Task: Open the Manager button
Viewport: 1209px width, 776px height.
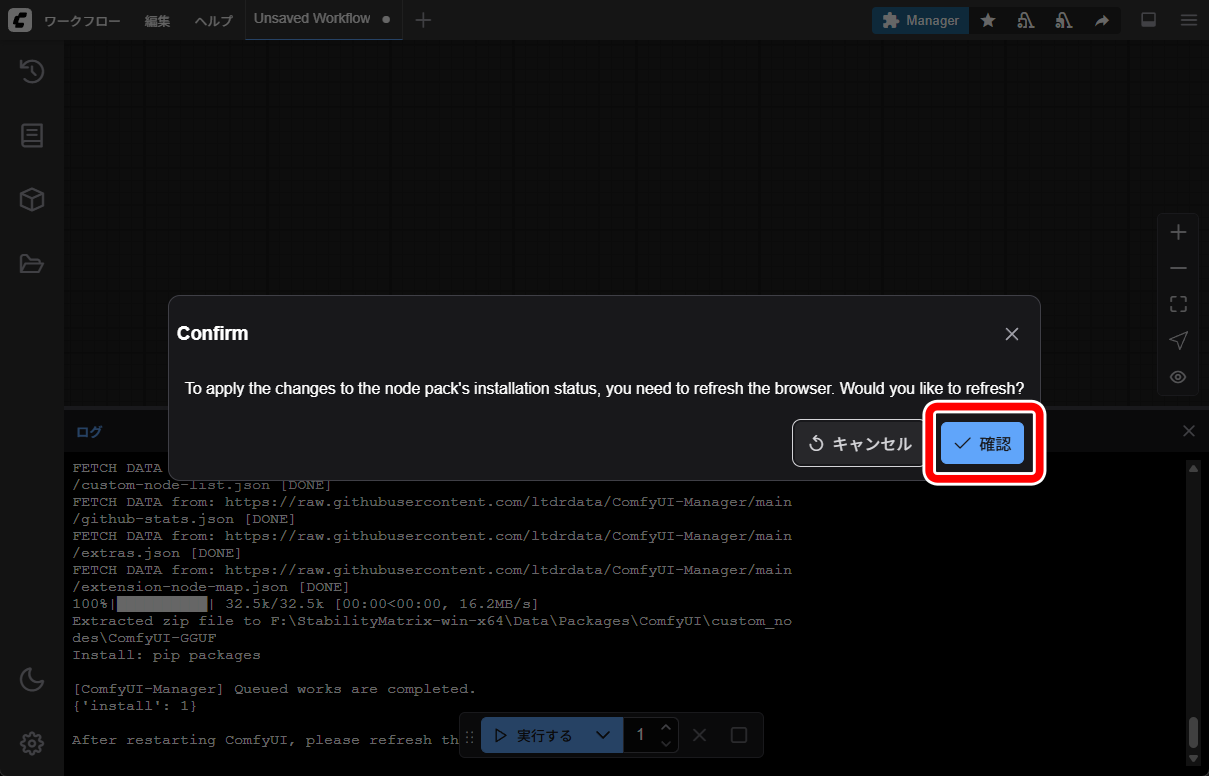Action: pyautogui.click(x=920, y=20)
